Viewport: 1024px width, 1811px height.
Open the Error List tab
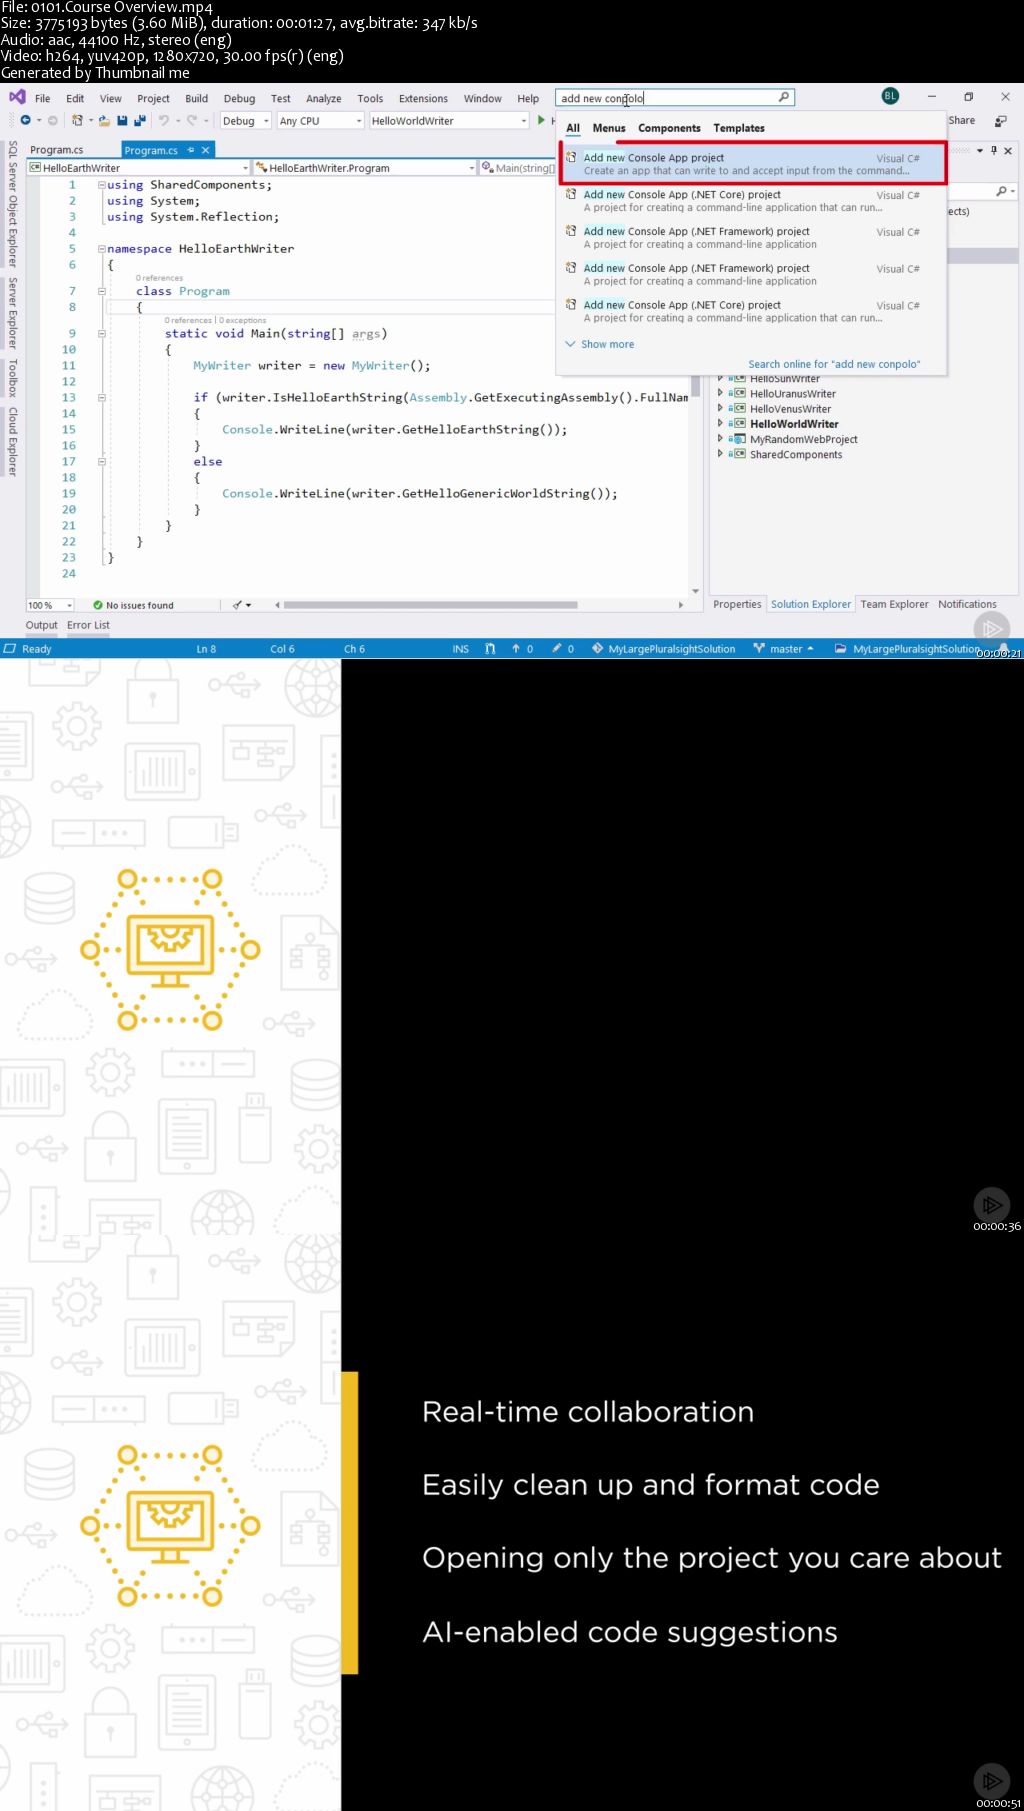click(88, 625)
